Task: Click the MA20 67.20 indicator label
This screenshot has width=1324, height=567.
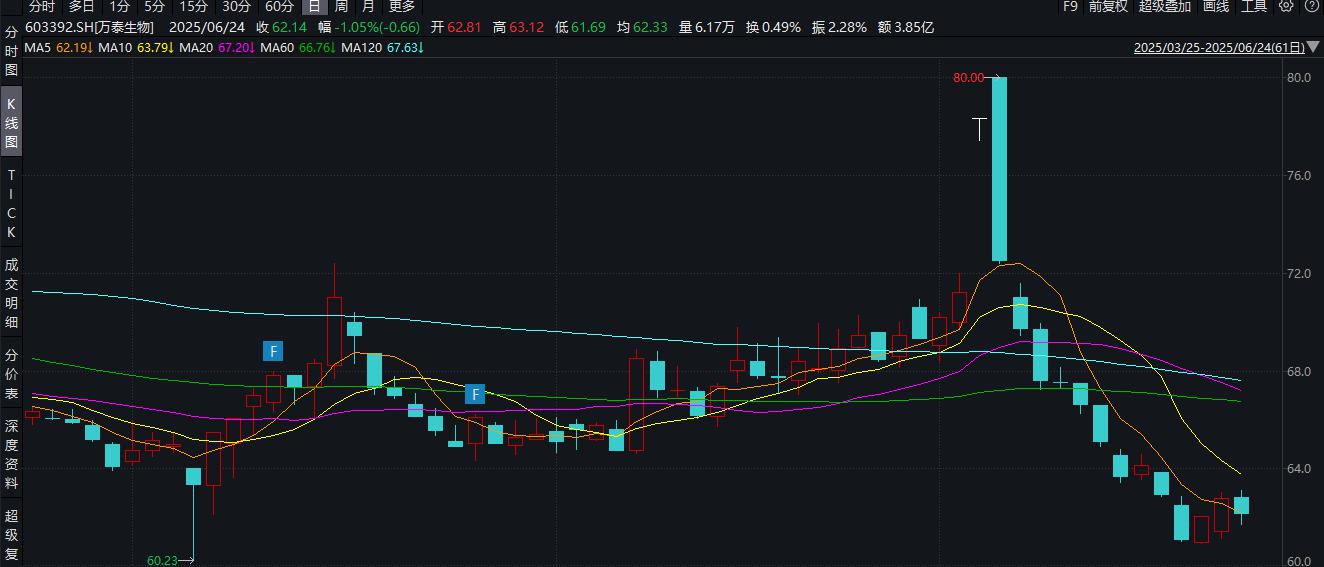Action: coord(217,48)
